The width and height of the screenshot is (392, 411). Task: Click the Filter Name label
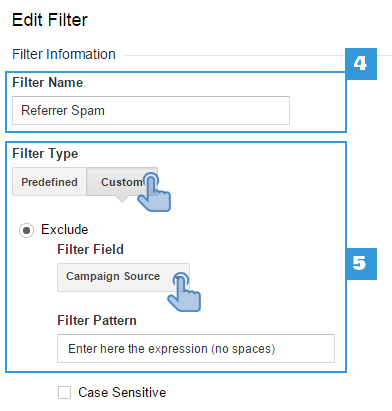[x=48, y=83]
